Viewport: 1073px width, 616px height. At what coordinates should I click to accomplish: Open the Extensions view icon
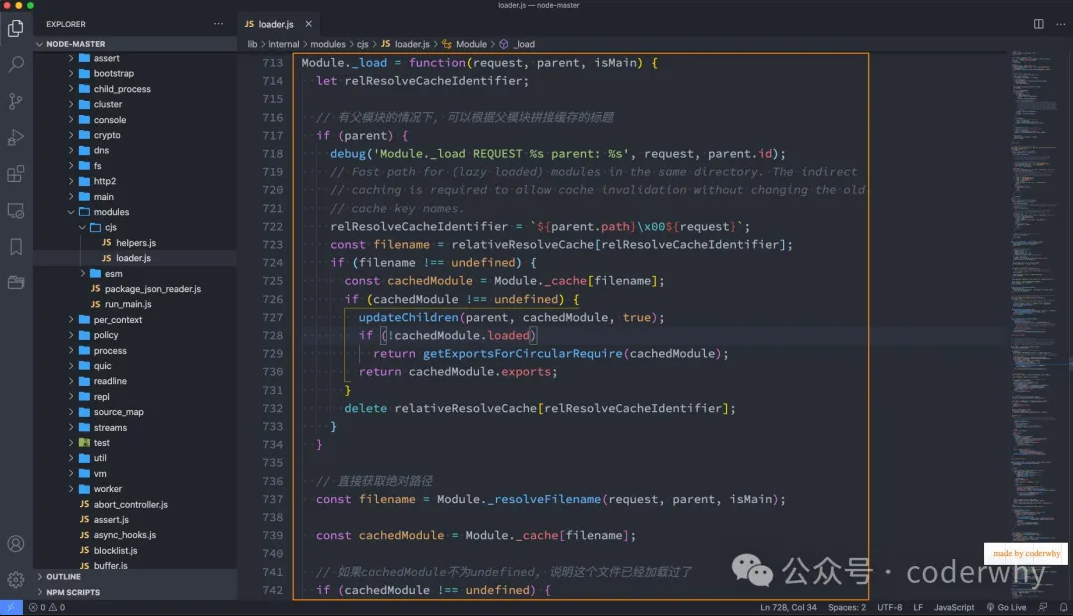[16, 174]
